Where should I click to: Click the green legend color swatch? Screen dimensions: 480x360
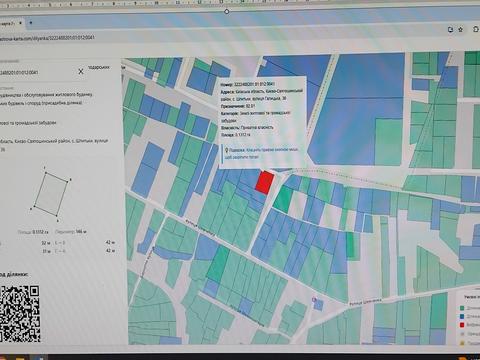pos(462,308)
